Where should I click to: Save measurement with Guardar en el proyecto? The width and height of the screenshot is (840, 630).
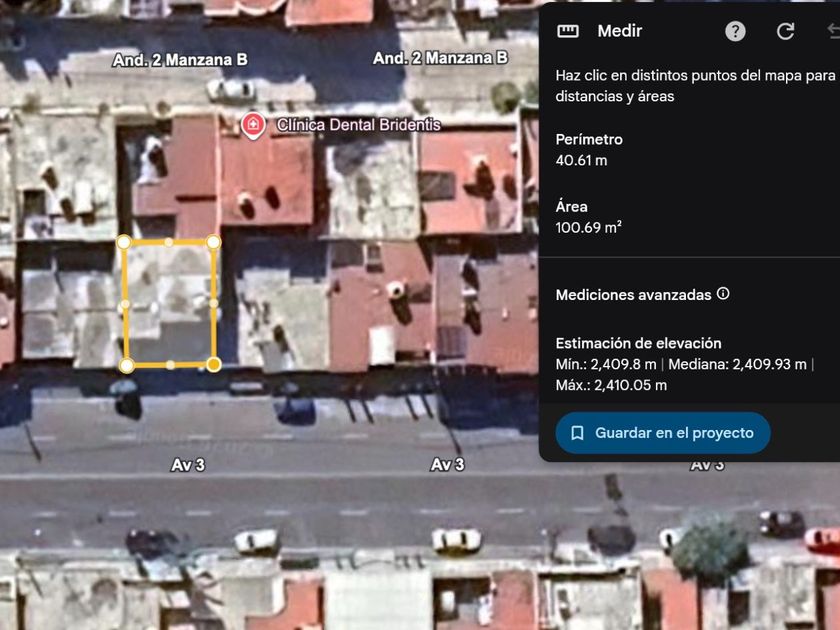click(x=662, y=433)
